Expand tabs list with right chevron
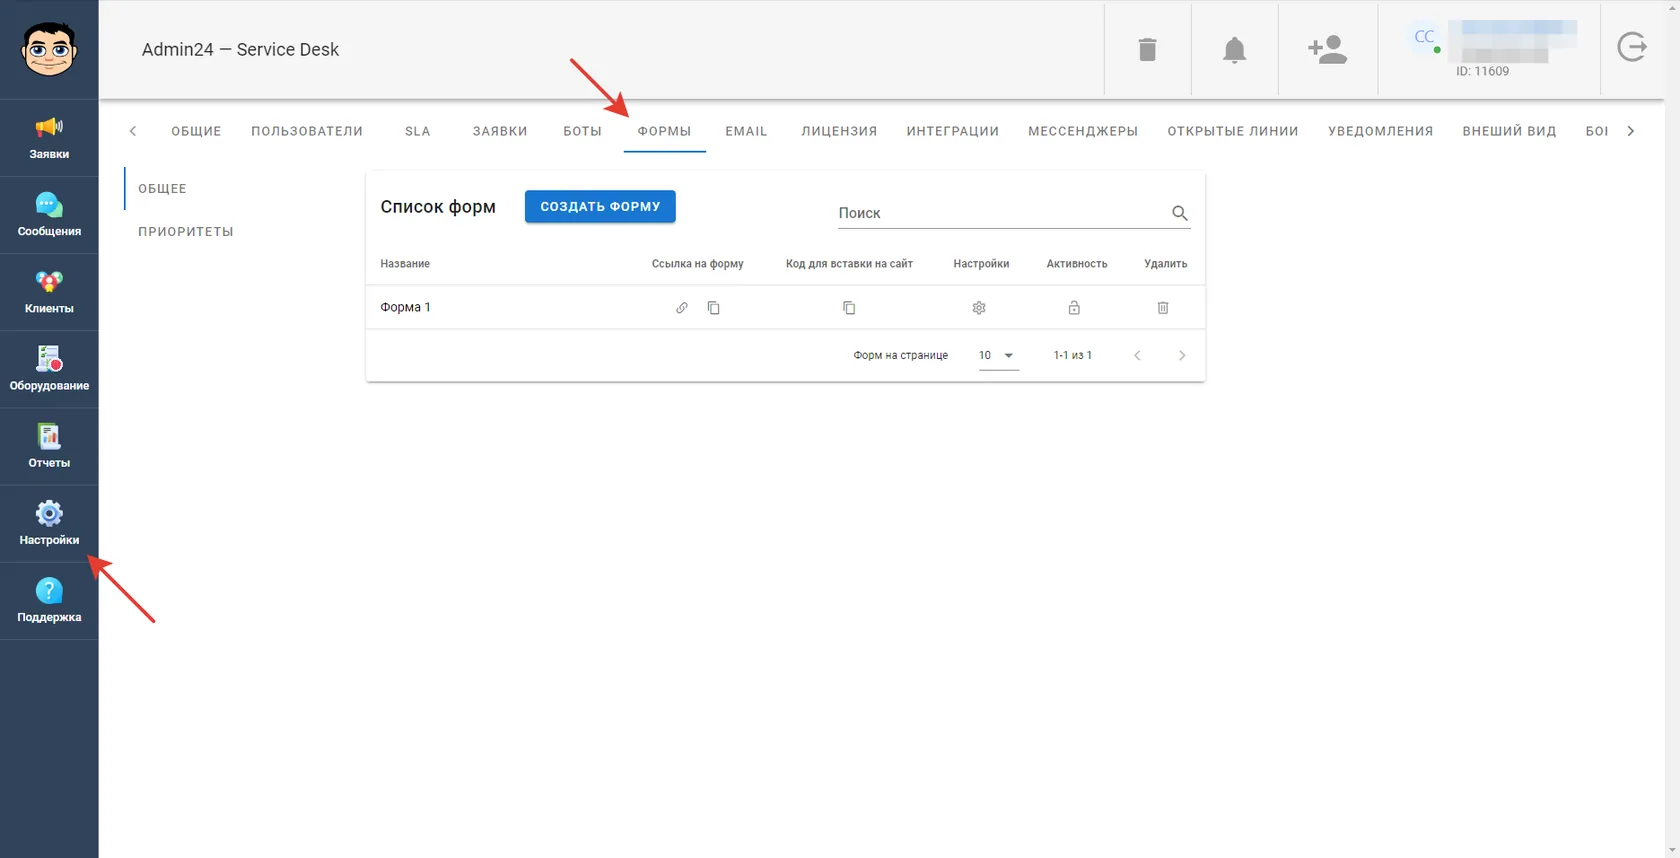 coord(1631,131)
